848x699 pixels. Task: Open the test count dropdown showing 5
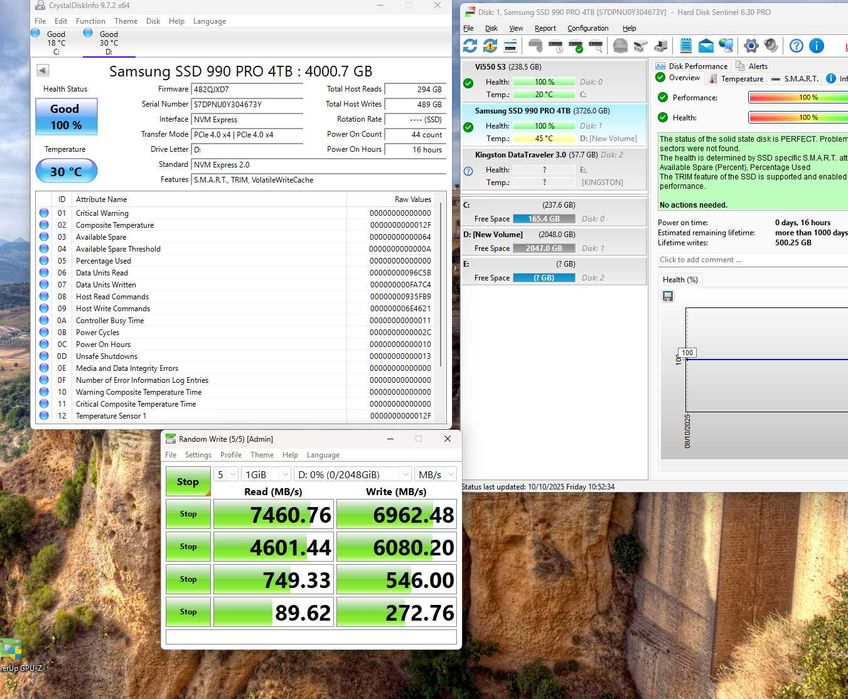pos(226,474)
